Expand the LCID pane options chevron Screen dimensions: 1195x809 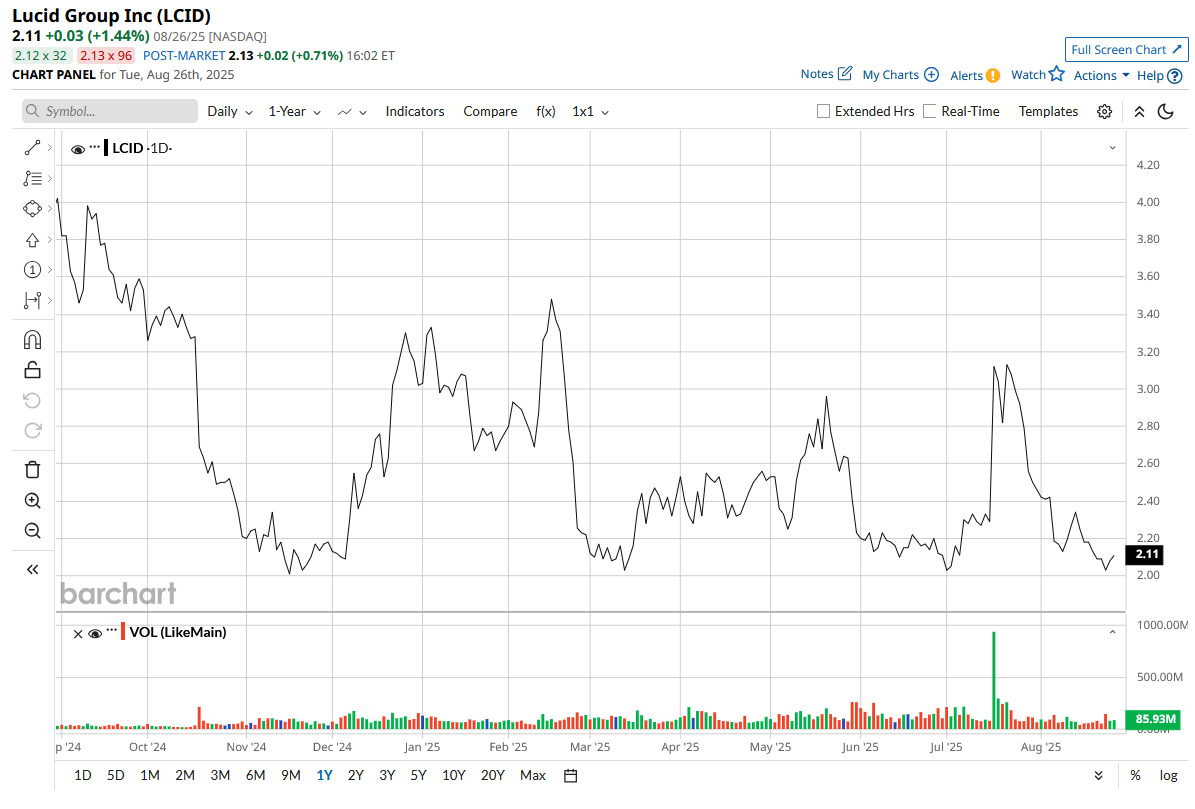click(x=1113, y=148)
